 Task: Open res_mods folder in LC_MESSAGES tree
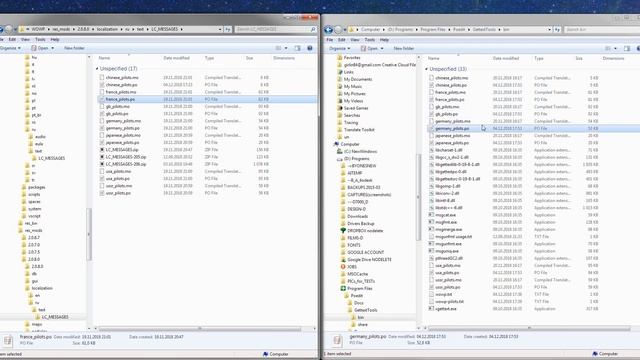tap(33, 231)
